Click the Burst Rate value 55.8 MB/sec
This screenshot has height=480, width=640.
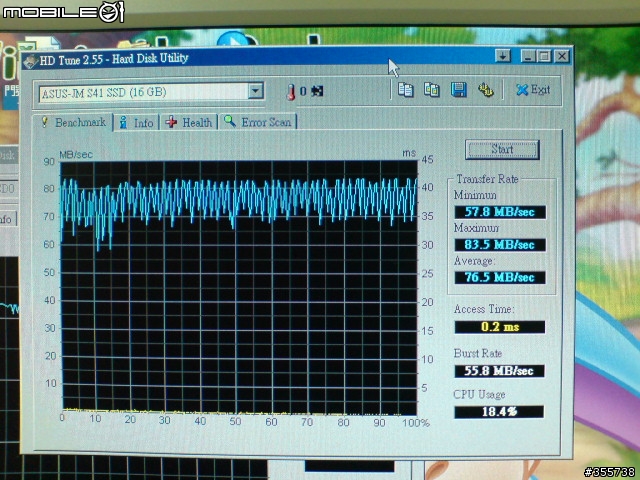[499, 371]
